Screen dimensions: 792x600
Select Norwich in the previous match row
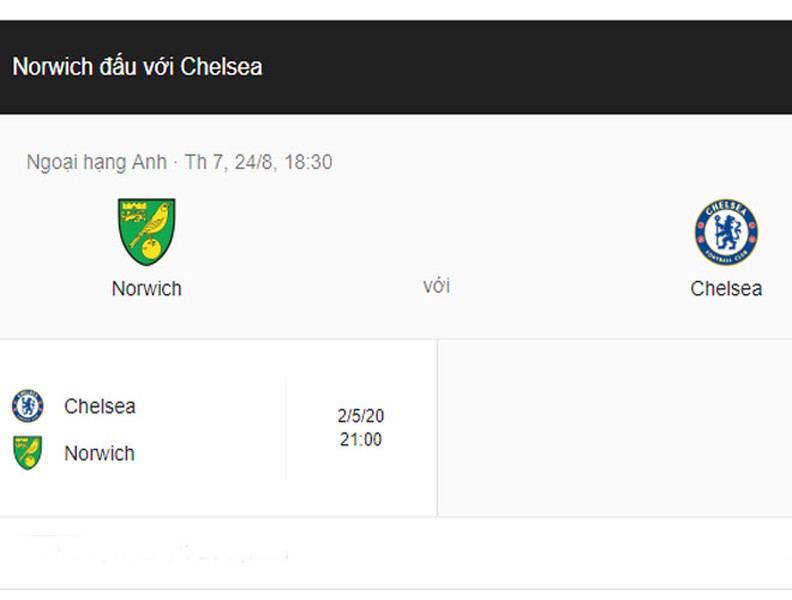(x=100, y=454)
